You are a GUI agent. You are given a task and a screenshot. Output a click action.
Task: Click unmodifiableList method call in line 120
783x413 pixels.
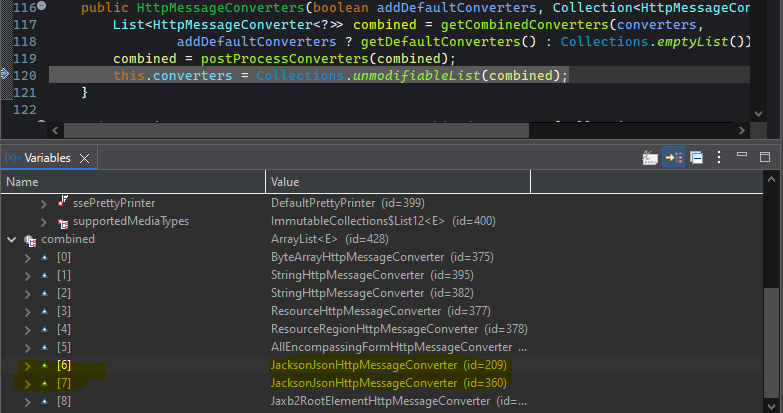416,75
